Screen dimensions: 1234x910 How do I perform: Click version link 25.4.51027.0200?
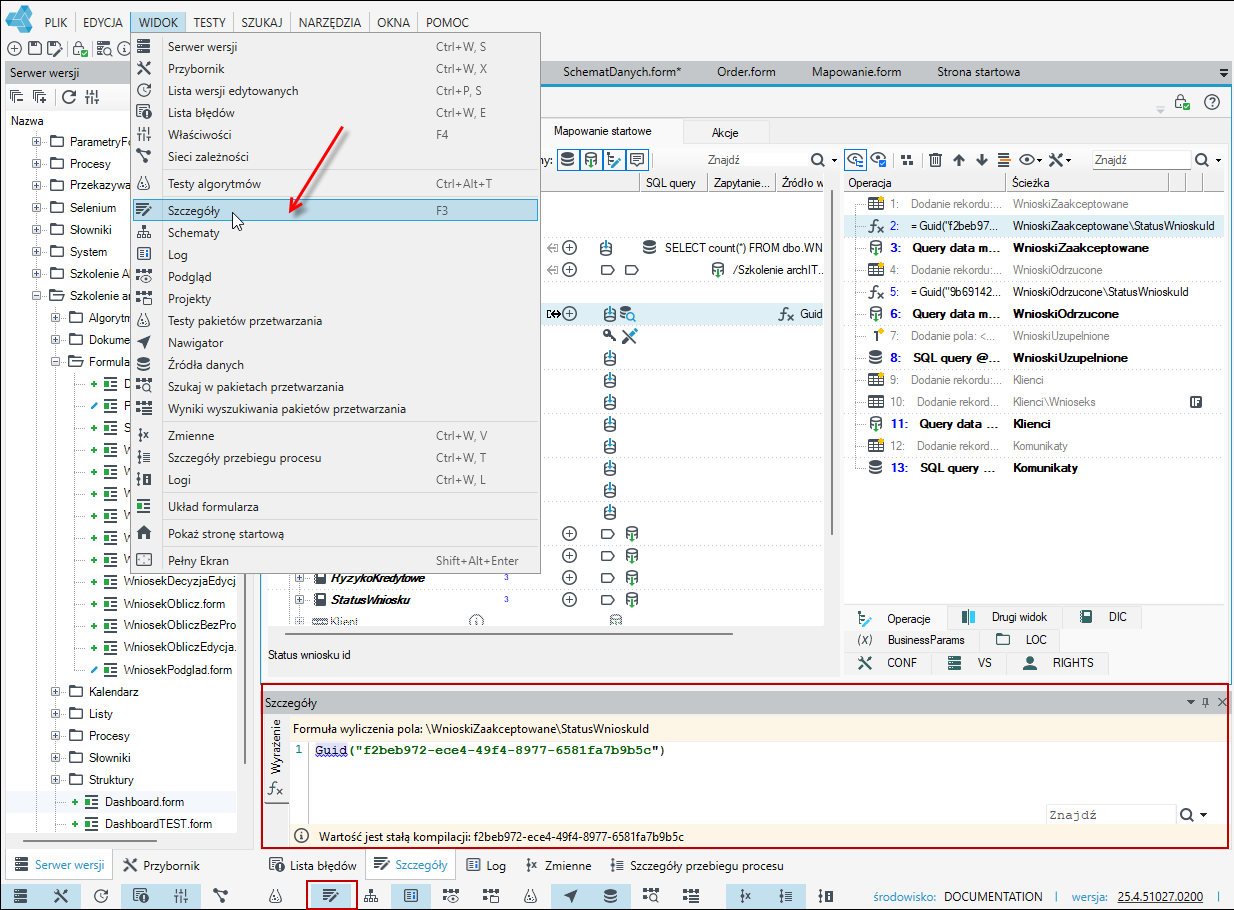tap(1160, 897)
